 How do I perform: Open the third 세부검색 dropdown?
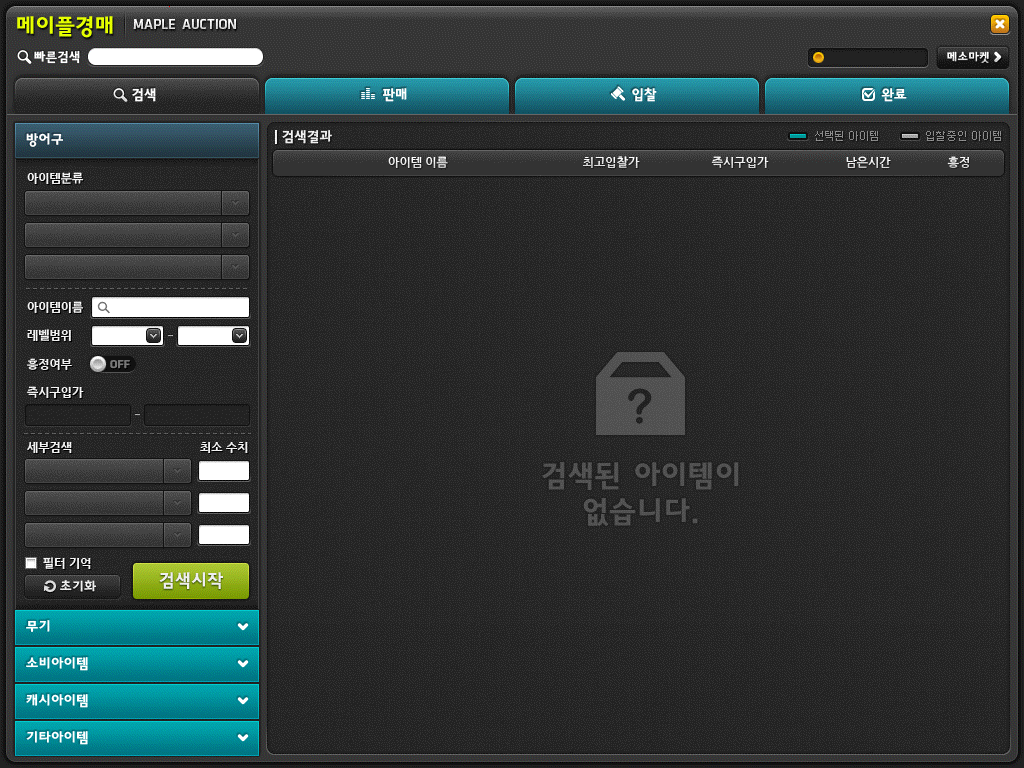tap(108, 535)
